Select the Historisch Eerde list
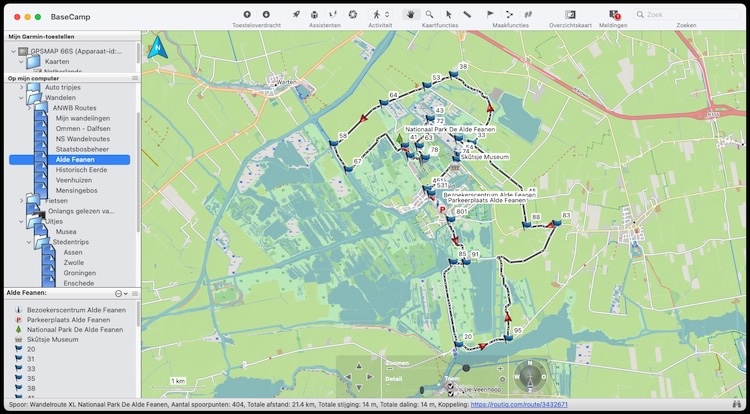Screen dimensions: 750x414 (x=81, y=170)
